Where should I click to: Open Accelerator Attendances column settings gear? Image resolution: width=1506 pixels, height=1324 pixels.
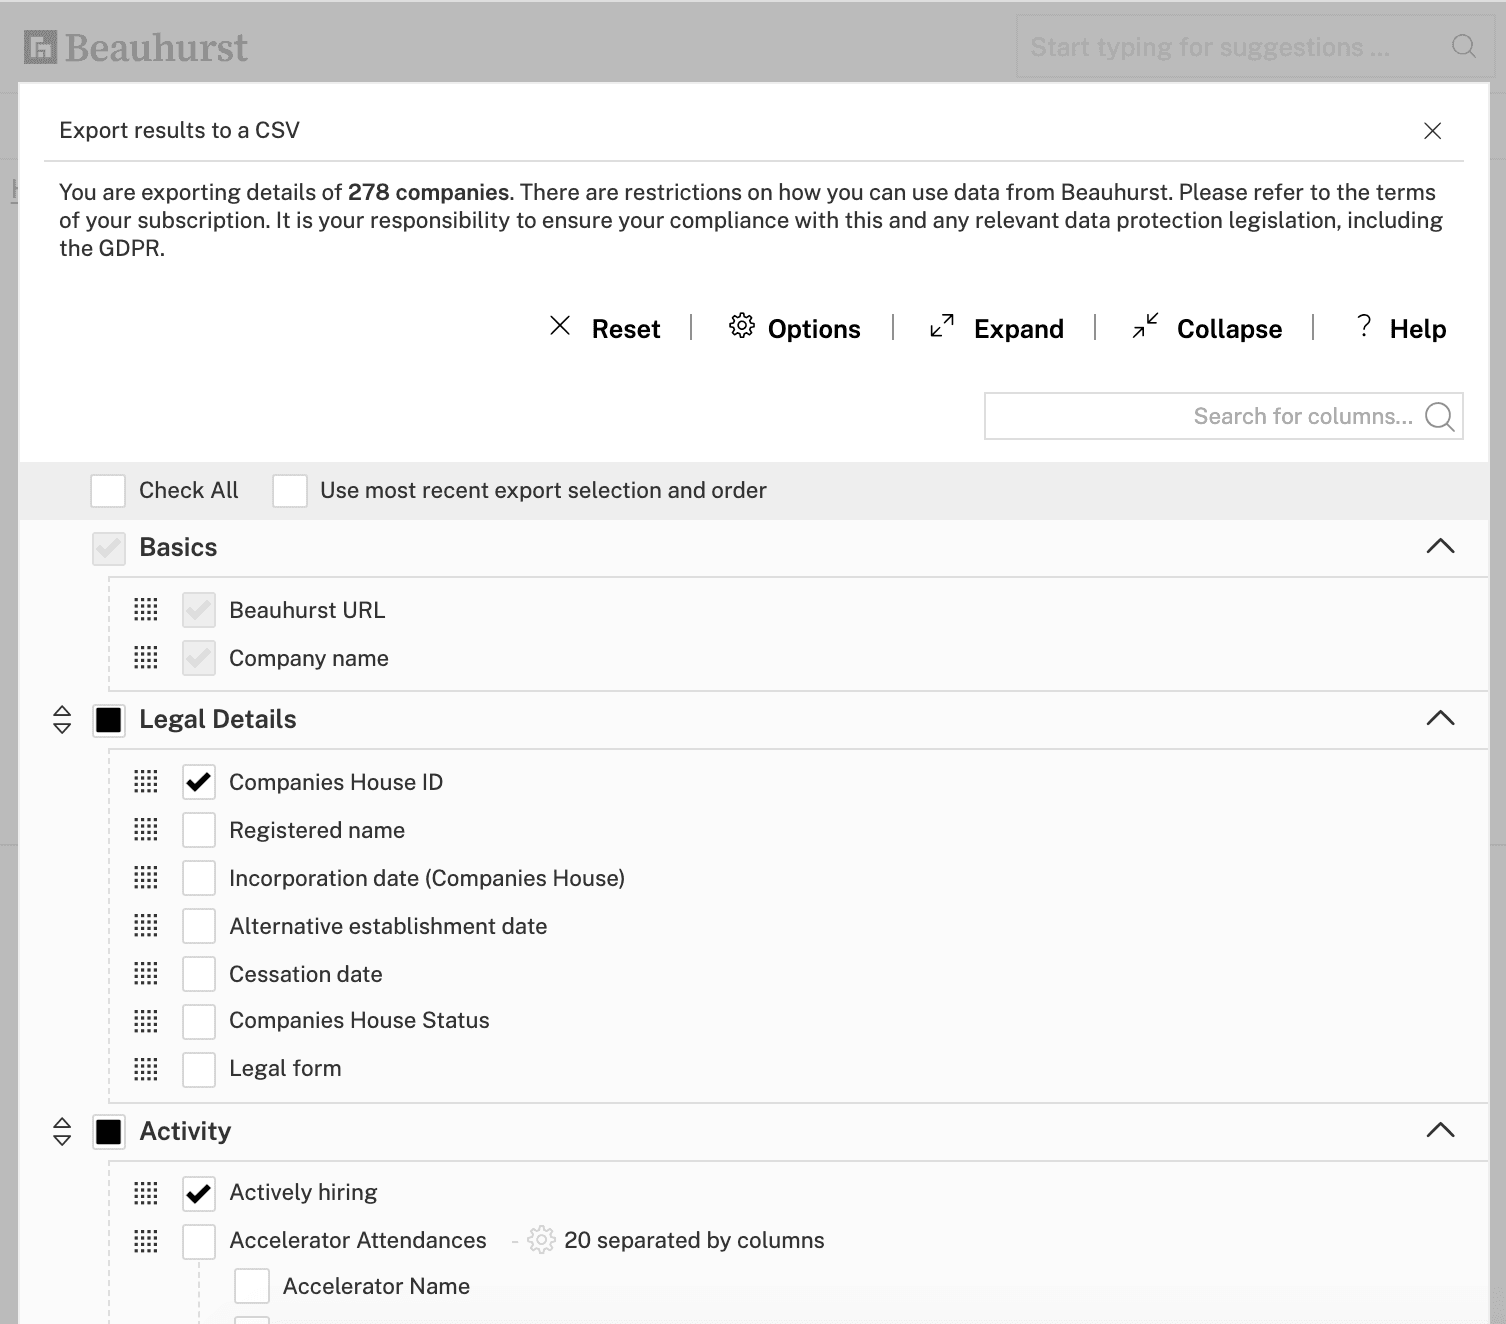541,1240
